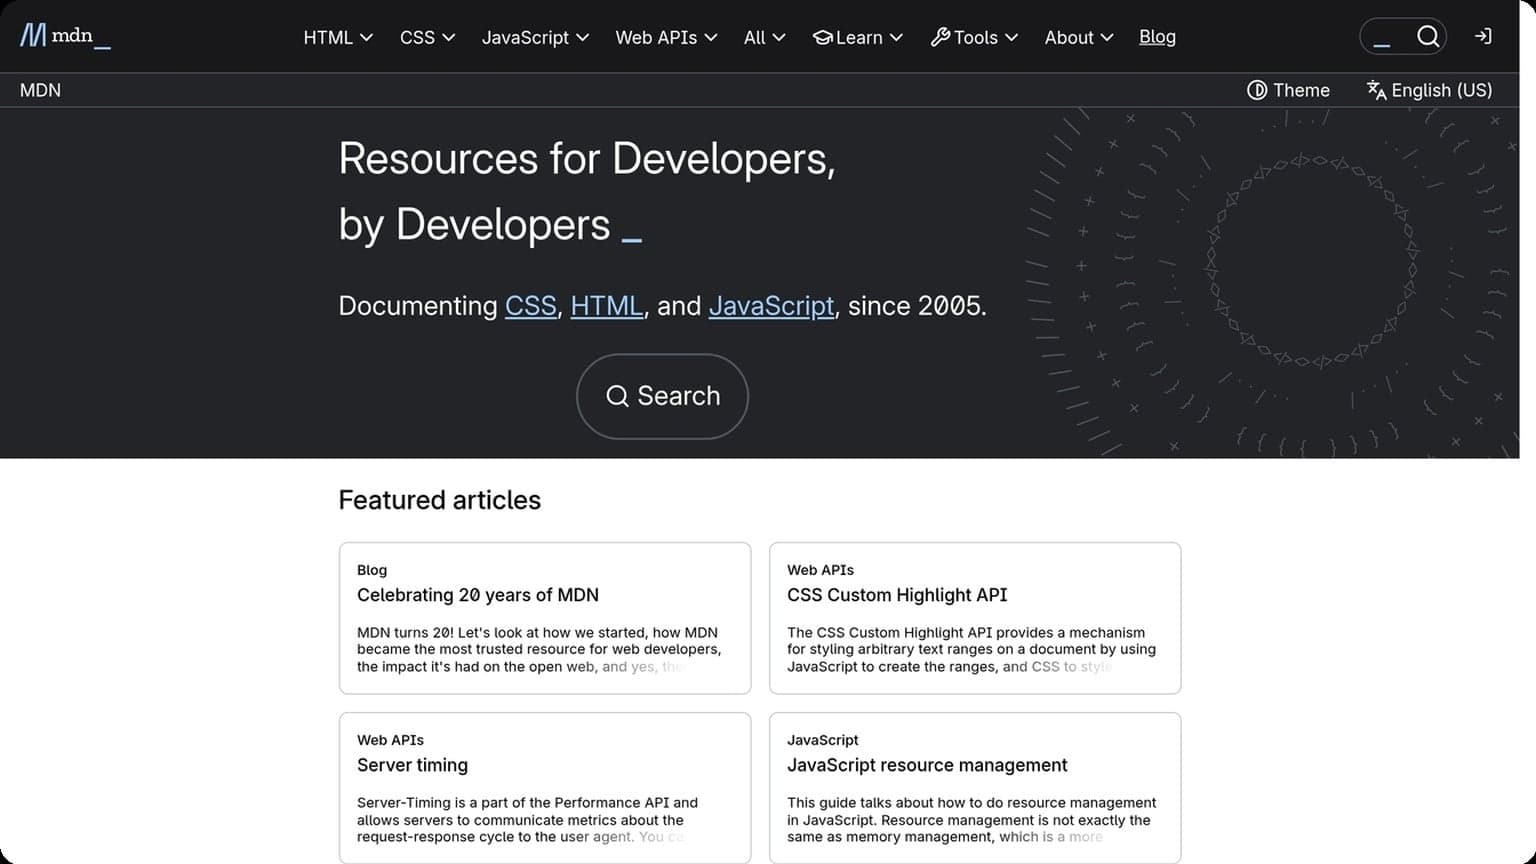Open the CSS Custom Highlight API article

[x=897, y=594]
